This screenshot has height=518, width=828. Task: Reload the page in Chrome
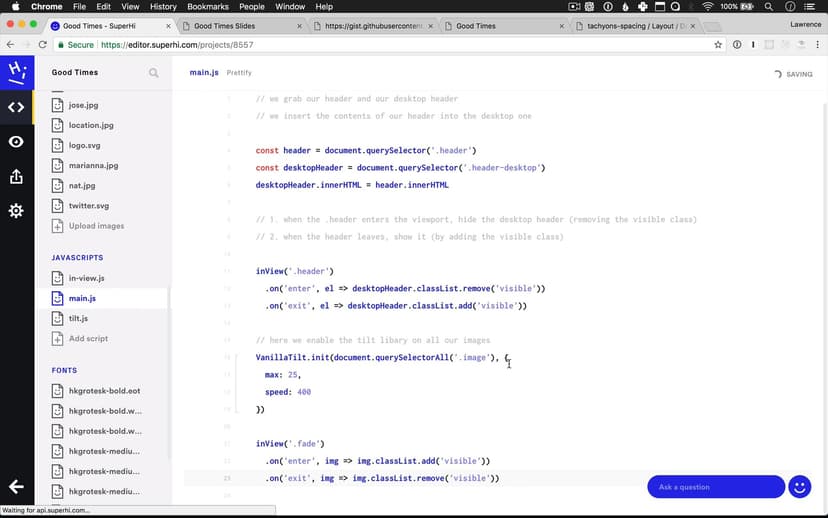[x=43, y=45]
